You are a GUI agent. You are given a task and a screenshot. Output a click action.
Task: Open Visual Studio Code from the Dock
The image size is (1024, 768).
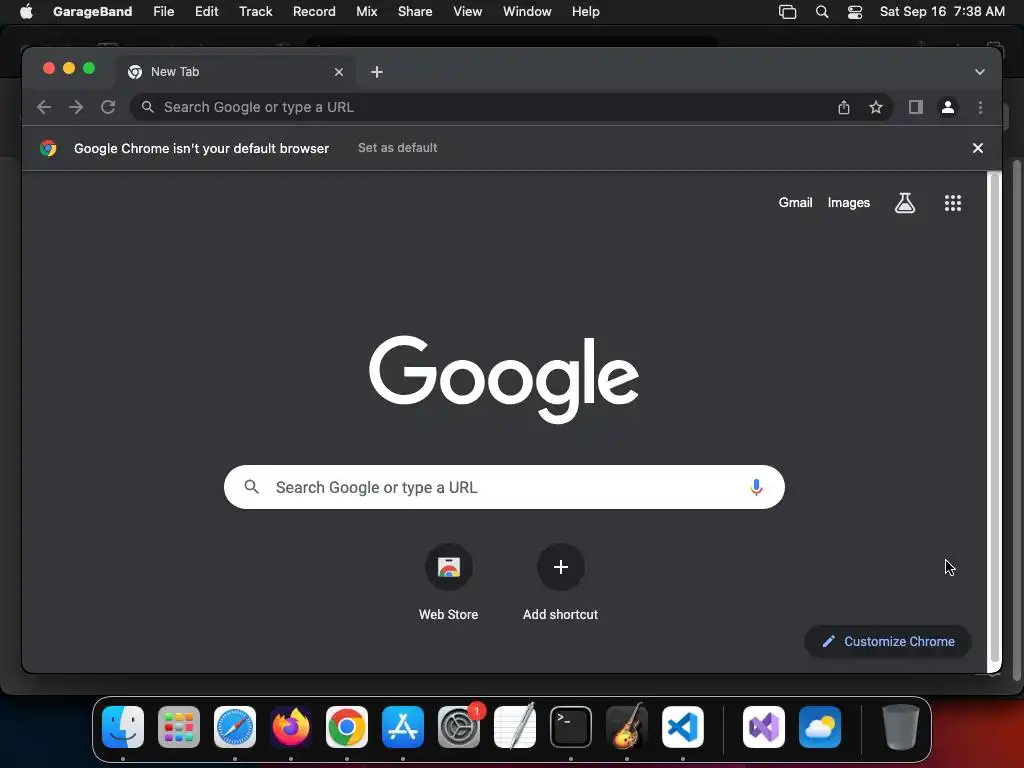[683, 727]
